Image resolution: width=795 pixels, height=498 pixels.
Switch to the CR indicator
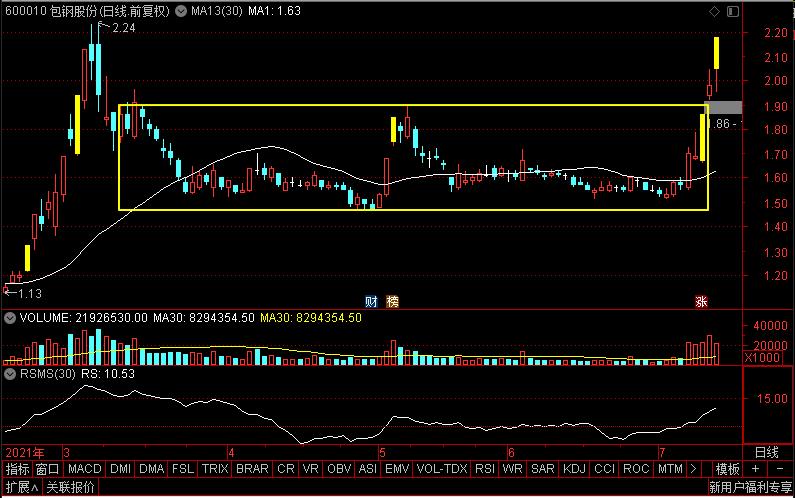click(x=285, y=469)
